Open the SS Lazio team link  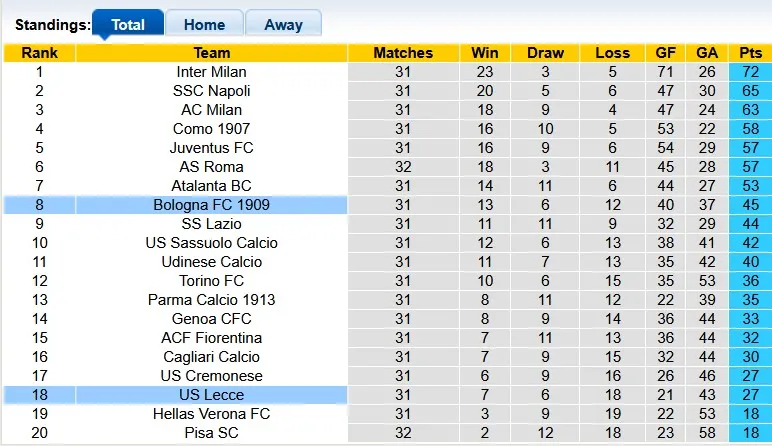pyautogui.click(x=211, y=224)
